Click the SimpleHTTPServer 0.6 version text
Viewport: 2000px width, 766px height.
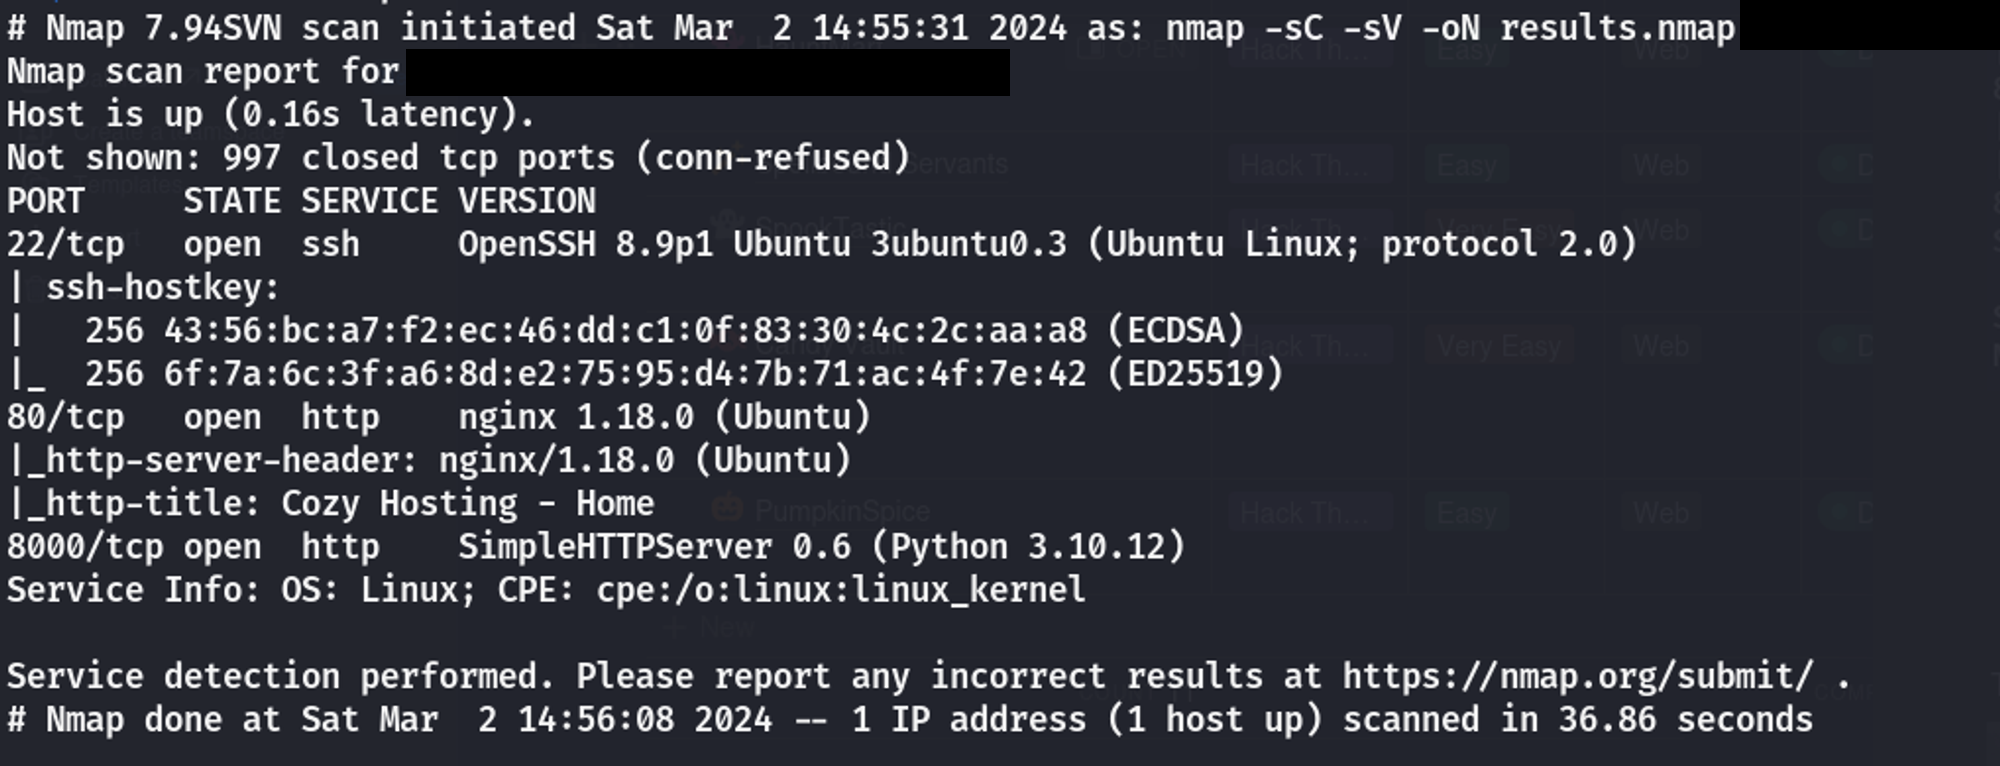[x=654, y=547]
